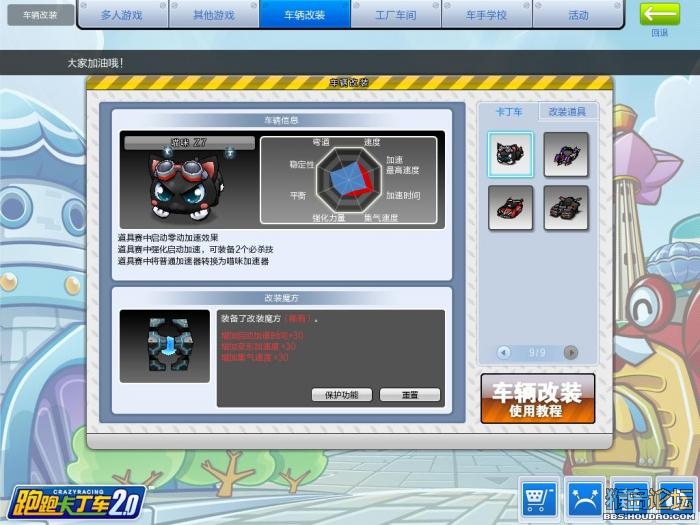Click the 平衡 radar label

click(298, 195)
